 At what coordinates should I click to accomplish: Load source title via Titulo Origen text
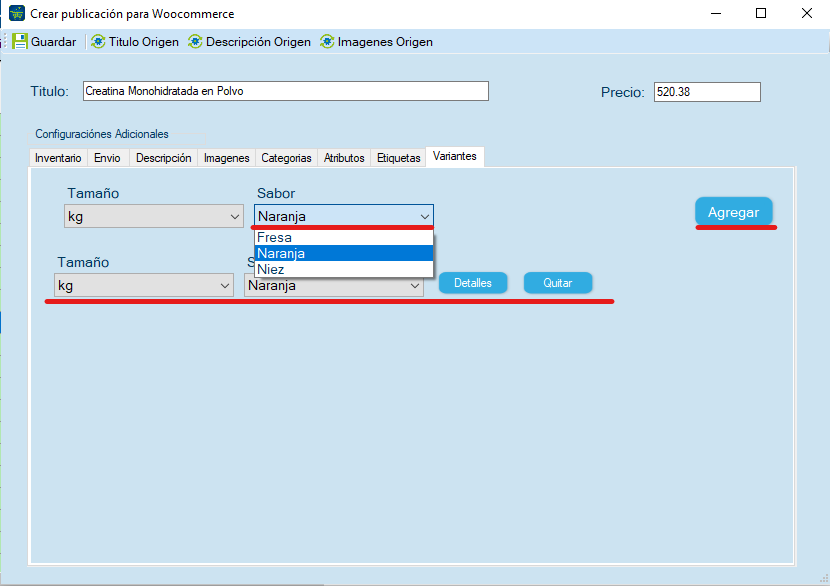(x=143, y=42)
